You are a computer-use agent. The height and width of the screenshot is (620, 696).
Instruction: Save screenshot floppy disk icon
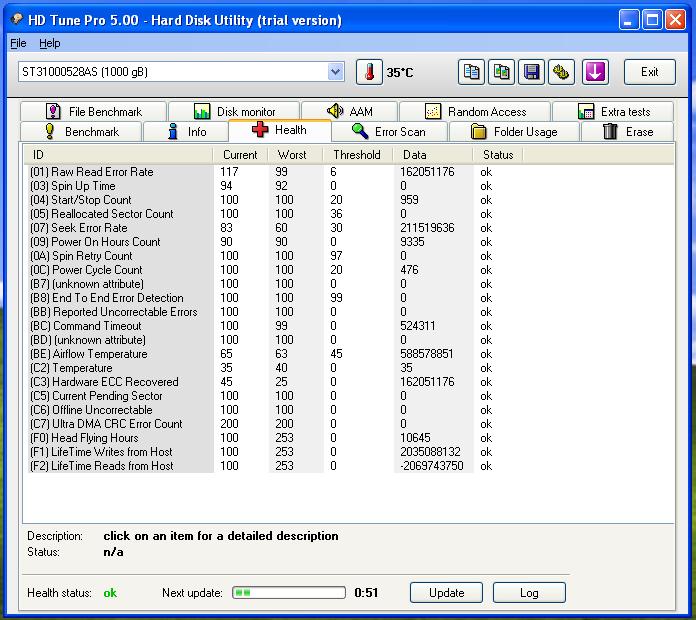531,72
